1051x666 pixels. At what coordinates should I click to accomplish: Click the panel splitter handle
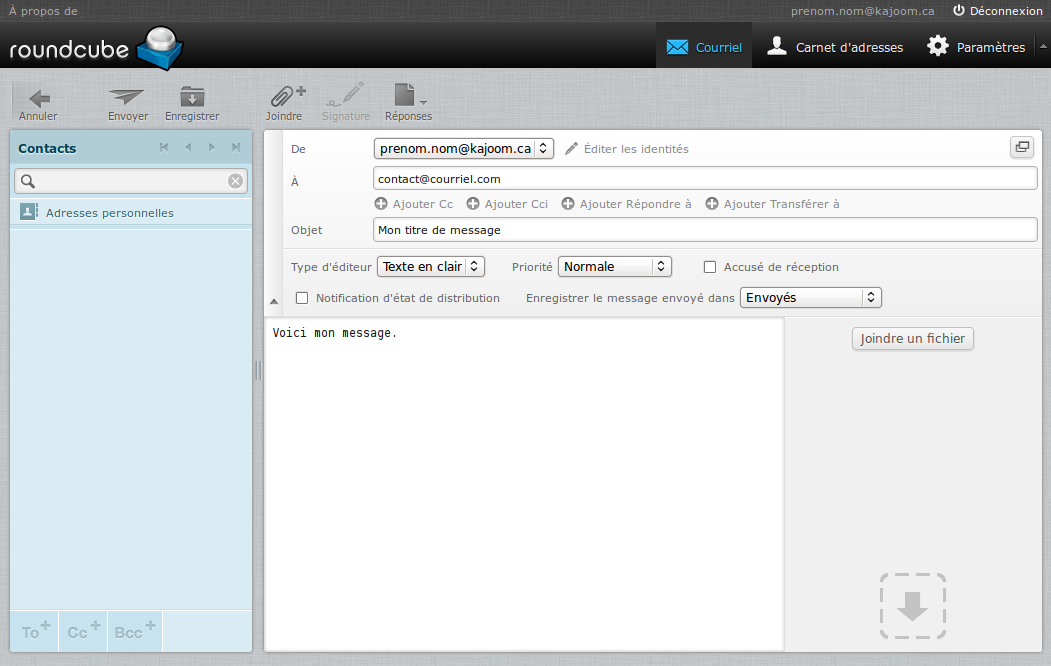pyautogui.click(x=258, y=371)
